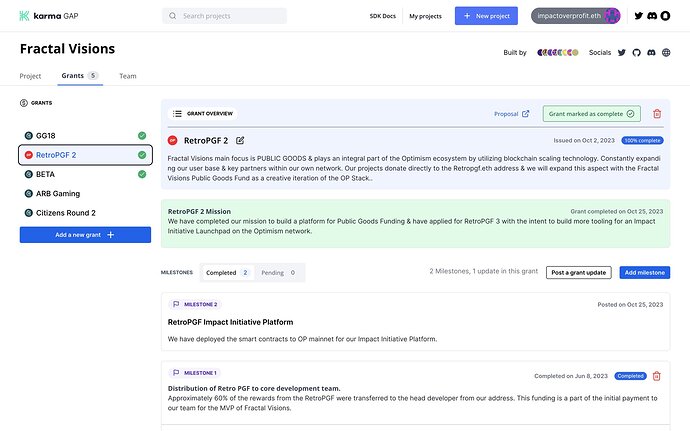Click the Built by team avatars

558,53
